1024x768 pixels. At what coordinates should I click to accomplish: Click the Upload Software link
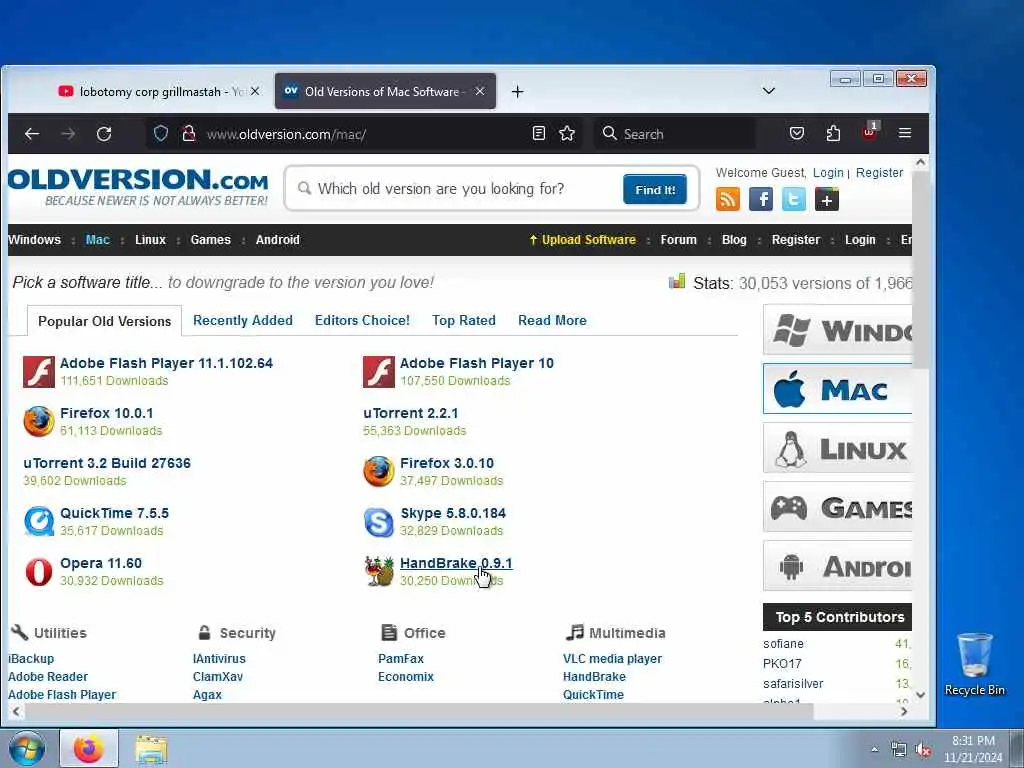583,240
